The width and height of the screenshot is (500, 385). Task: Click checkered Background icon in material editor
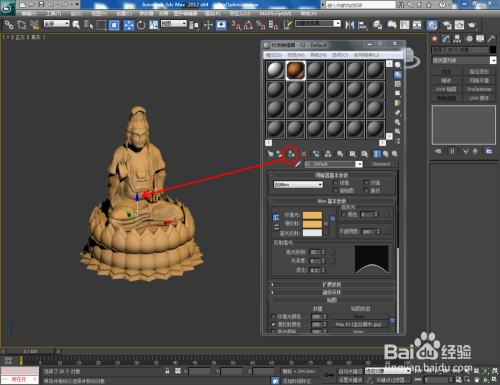pyautogui.click(x=398, y=84)
